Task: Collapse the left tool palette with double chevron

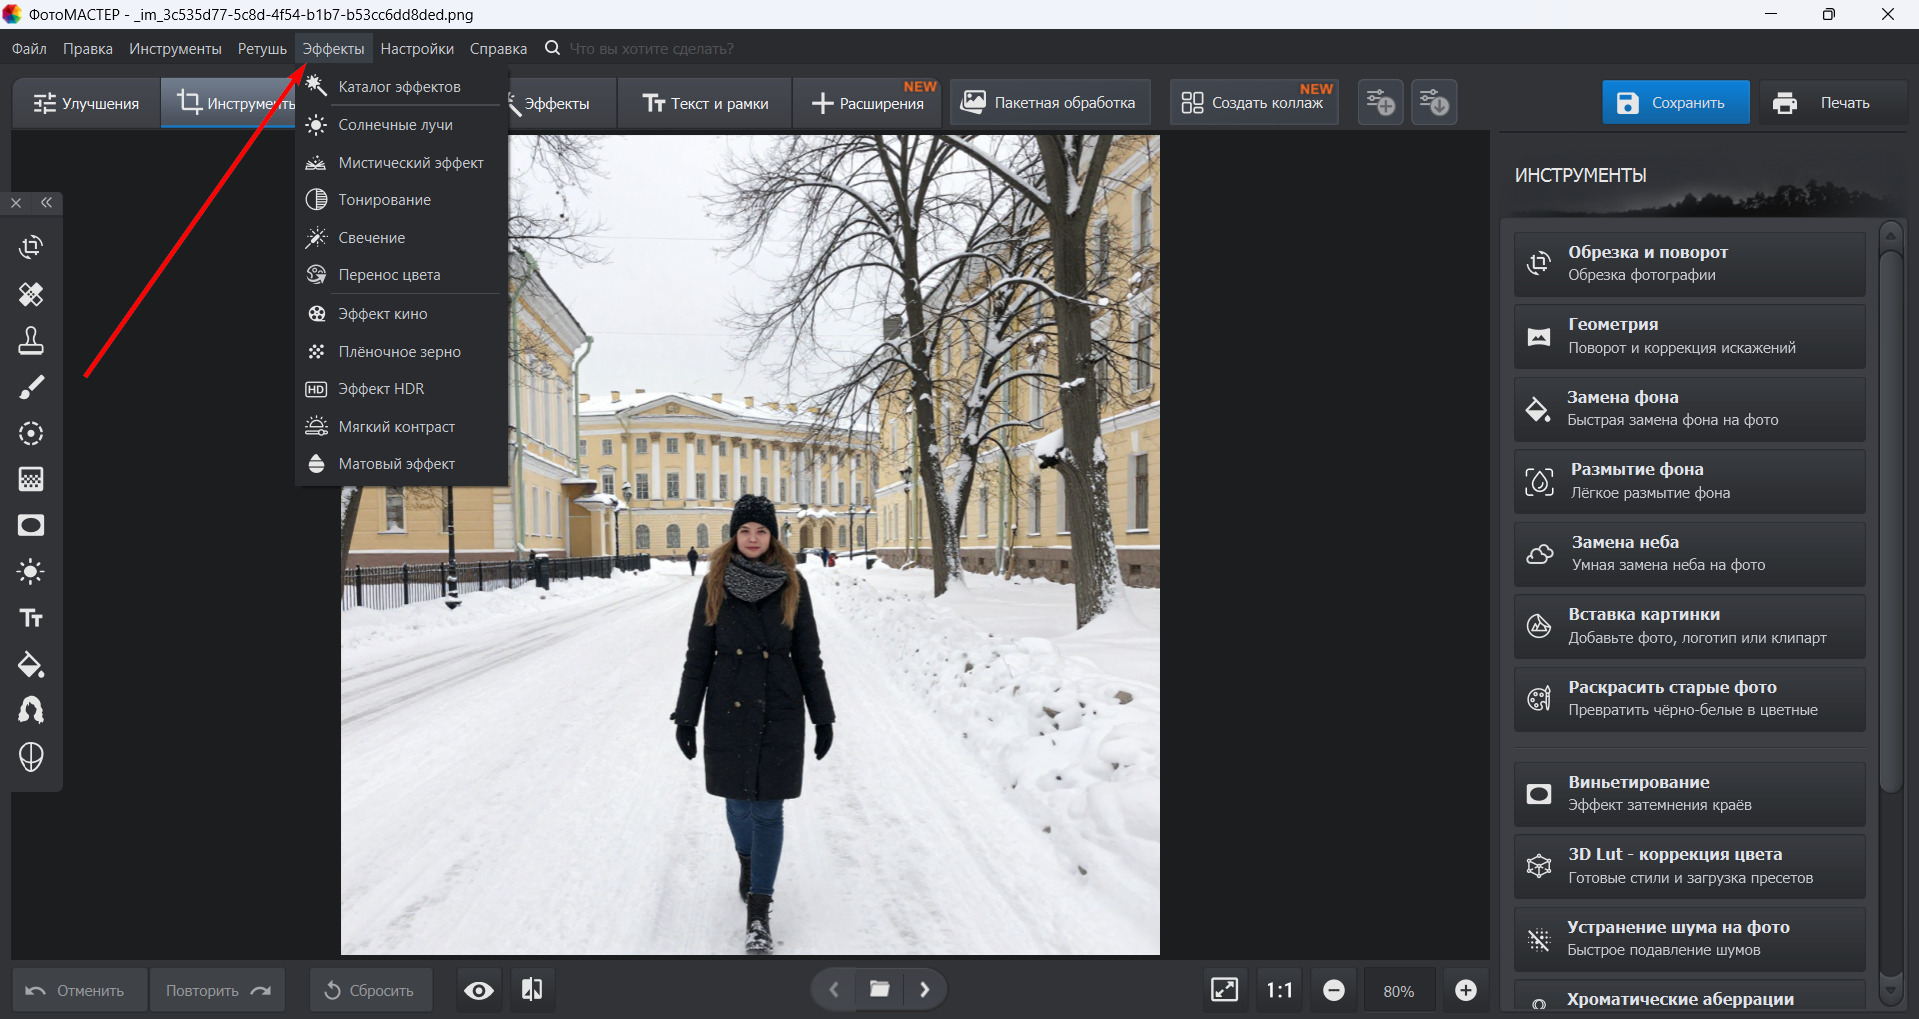Action: pyautogui.click(x=47, y=203)
